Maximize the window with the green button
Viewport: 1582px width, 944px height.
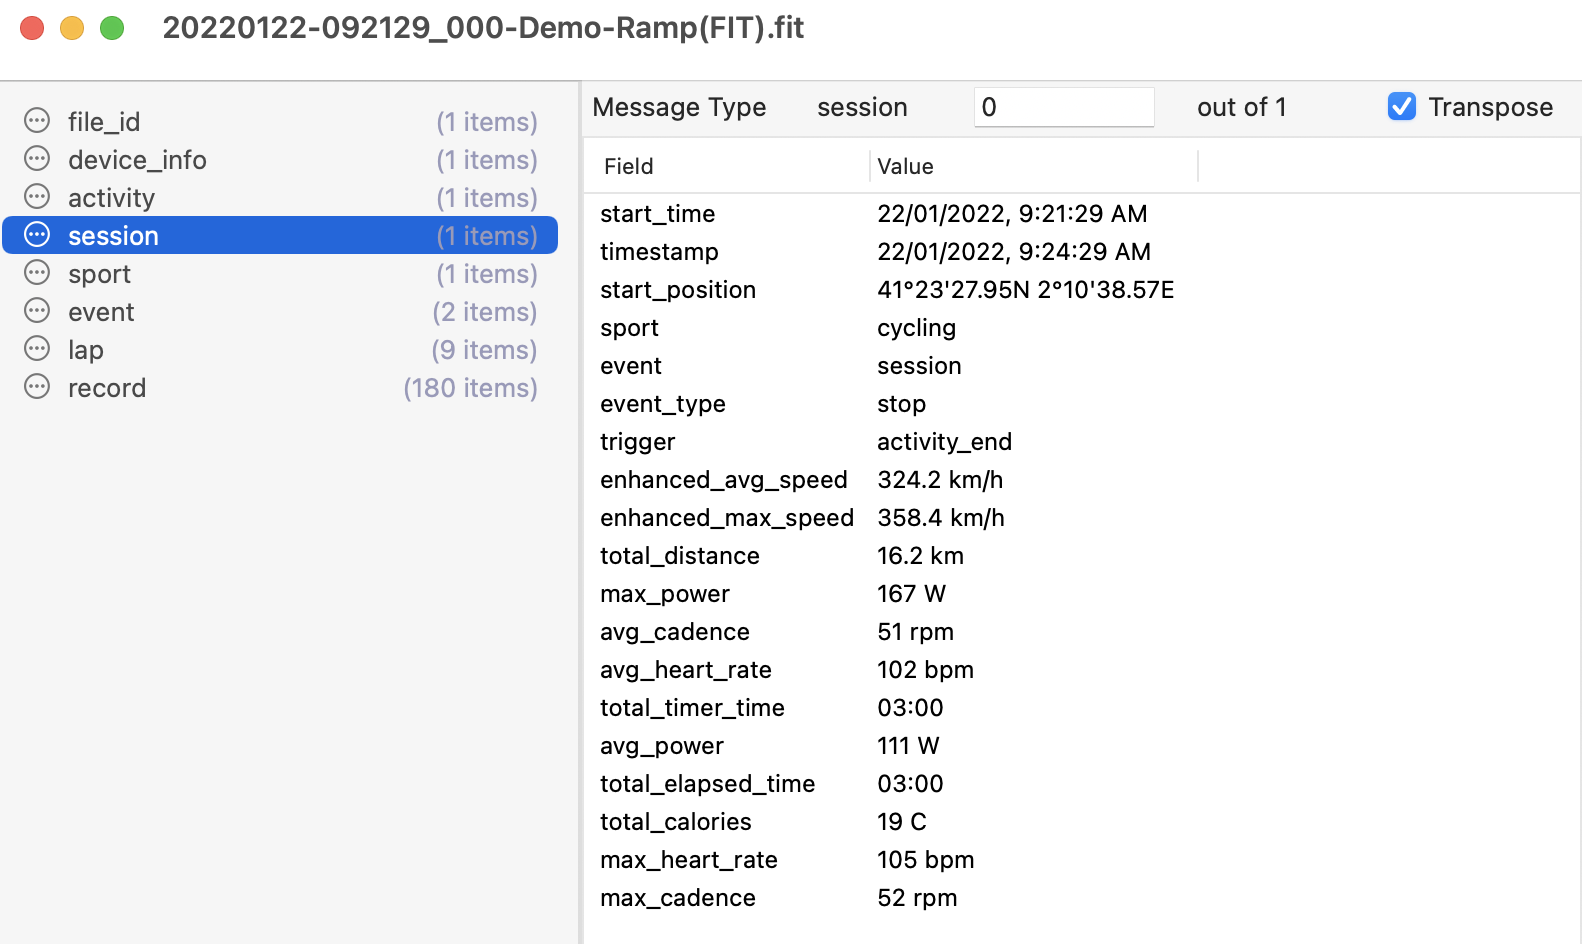pyautogui.click(x=112, y=28)
